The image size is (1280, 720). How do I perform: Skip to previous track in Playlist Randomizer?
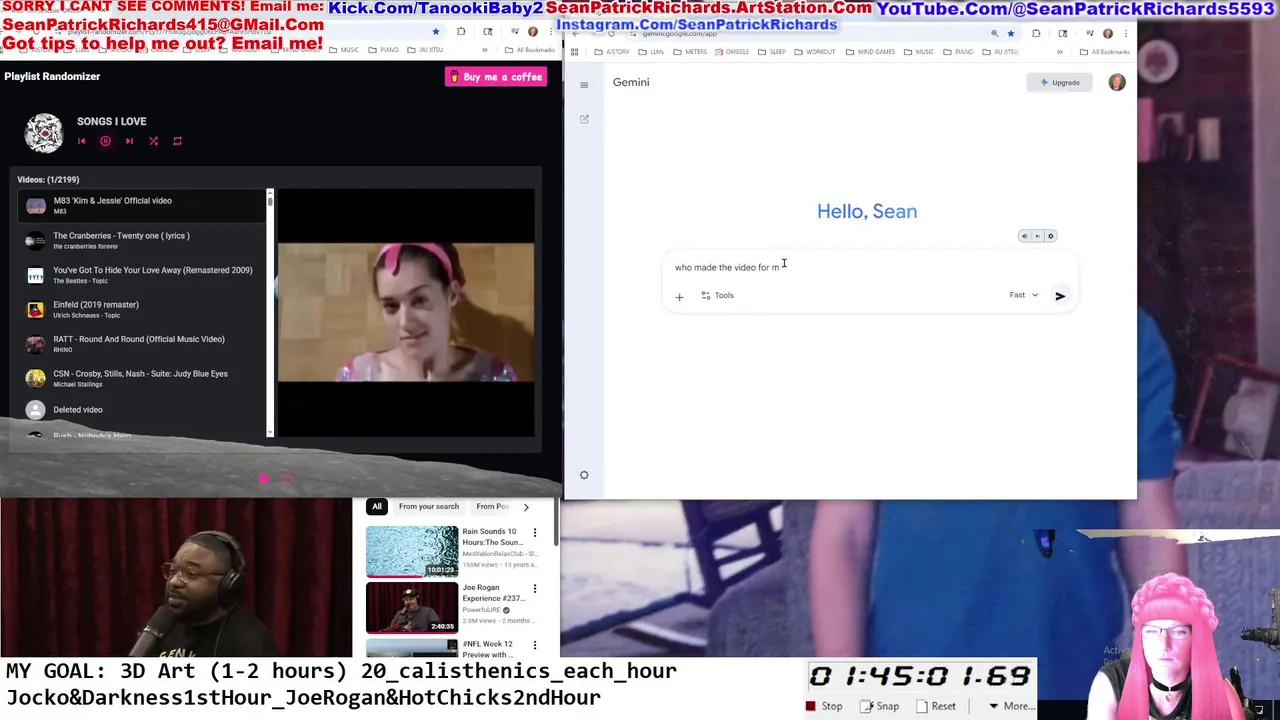point(81,141)
